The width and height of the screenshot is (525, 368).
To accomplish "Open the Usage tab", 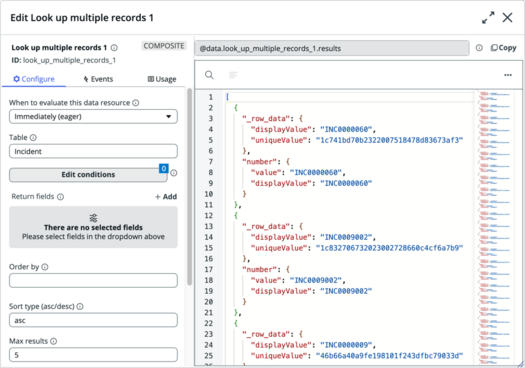I will click(162, 79).
